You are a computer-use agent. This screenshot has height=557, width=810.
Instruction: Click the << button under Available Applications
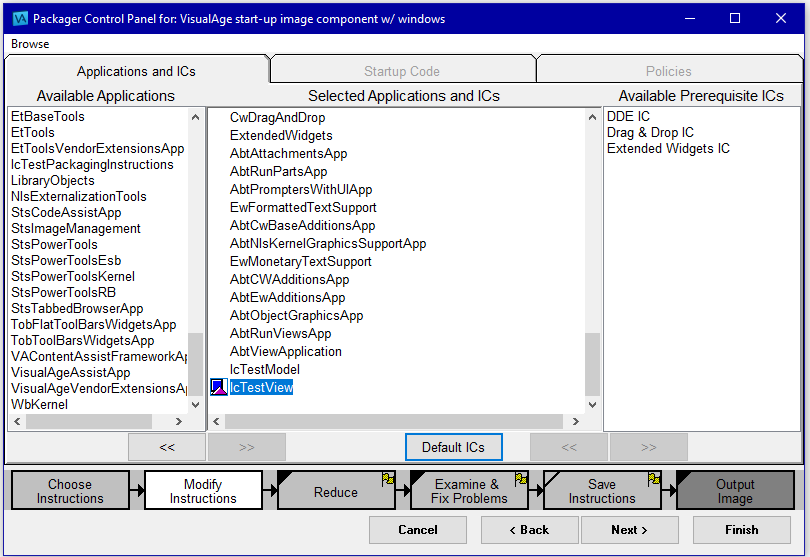(x=167, y=447)
